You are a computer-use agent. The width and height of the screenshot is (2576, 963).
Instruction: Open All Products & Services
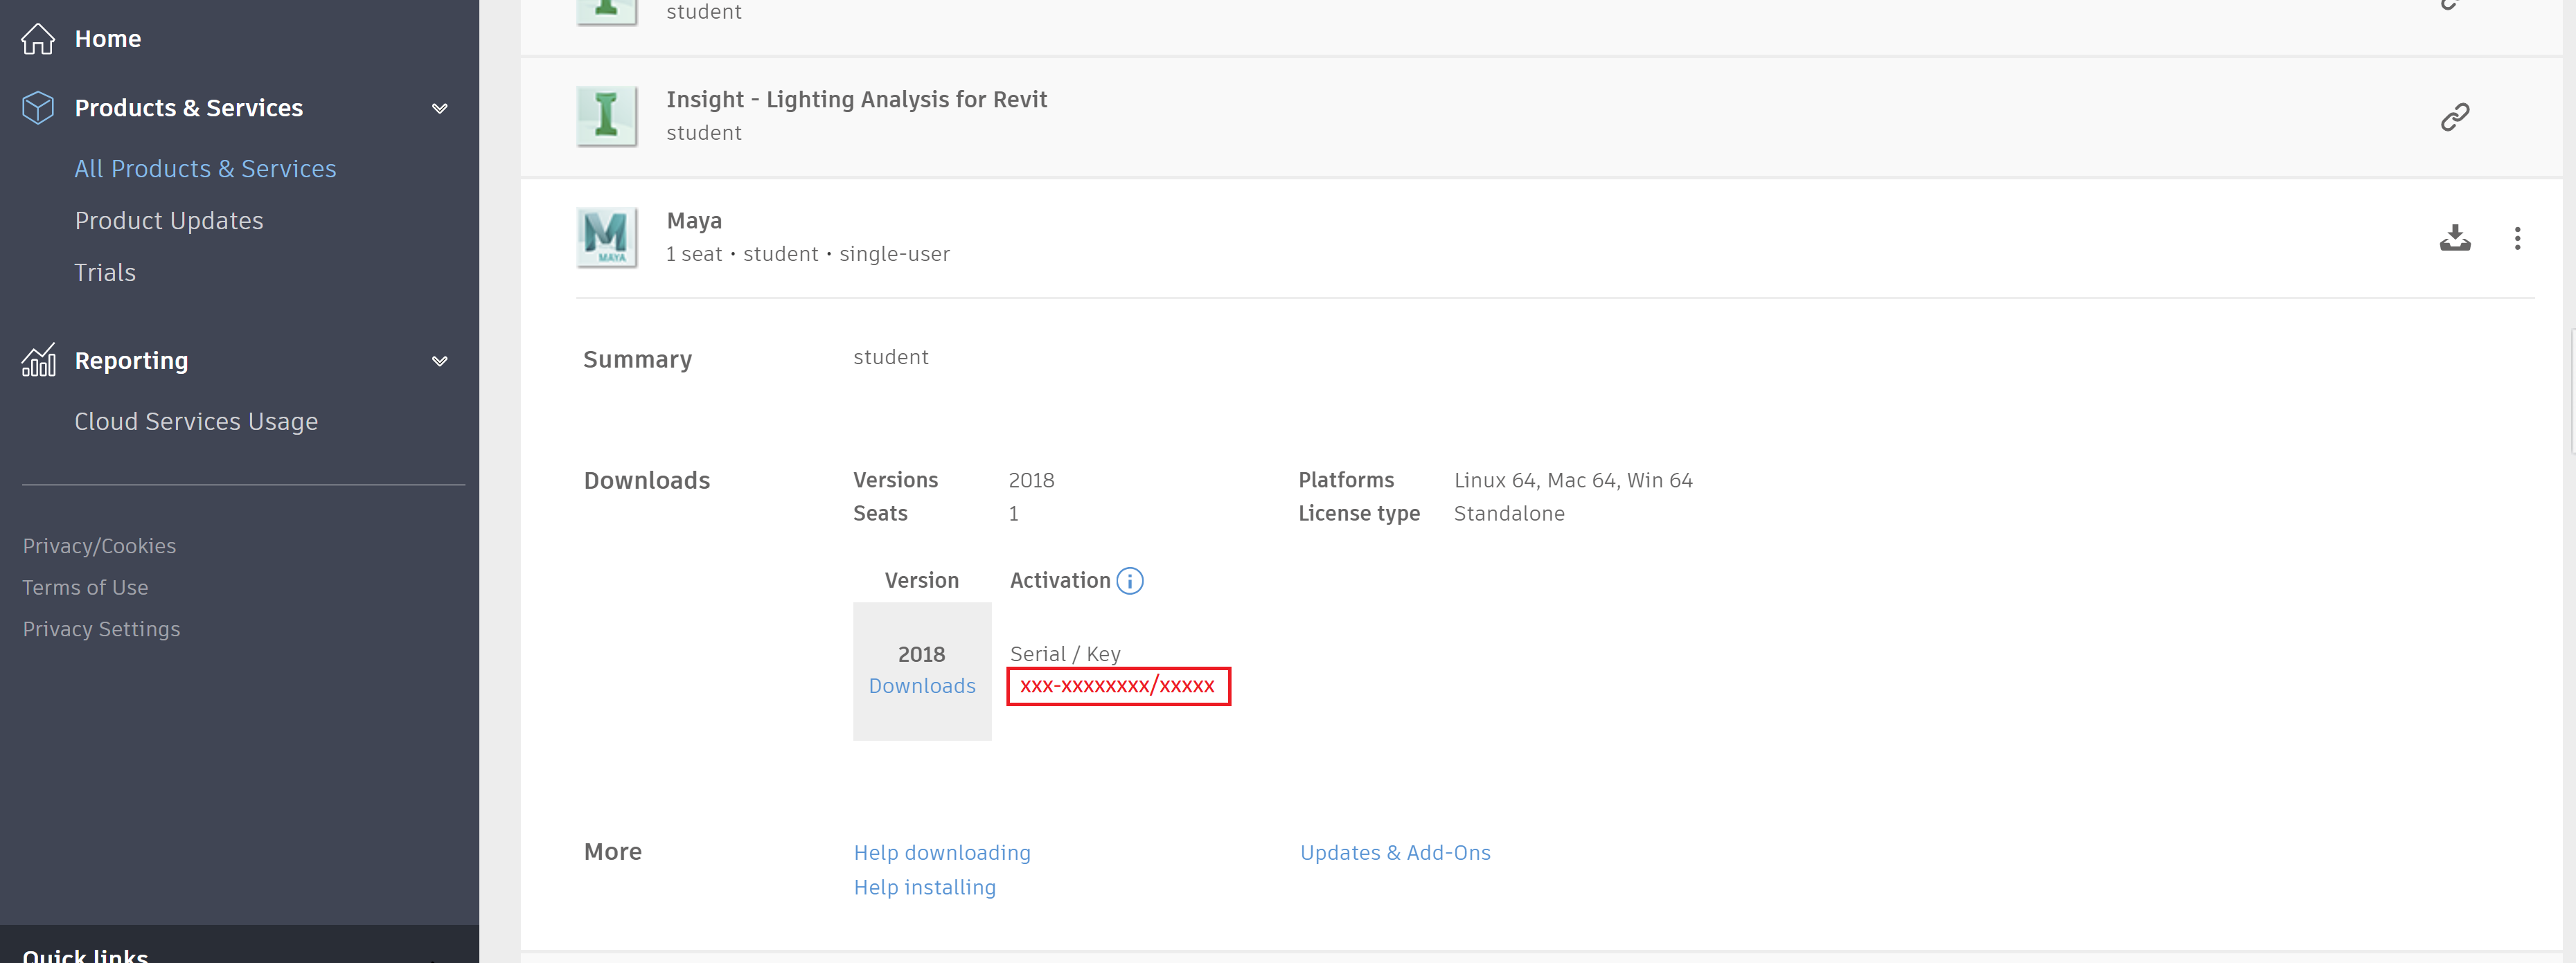[x=205, y=169]
